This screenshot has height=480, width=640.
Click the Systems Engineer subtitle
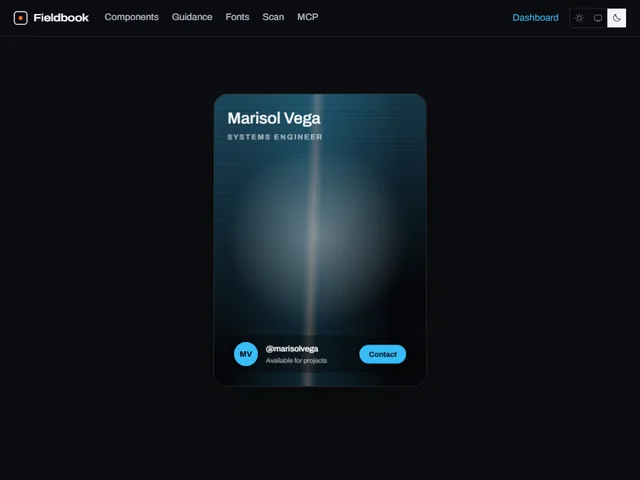[275, 137]
